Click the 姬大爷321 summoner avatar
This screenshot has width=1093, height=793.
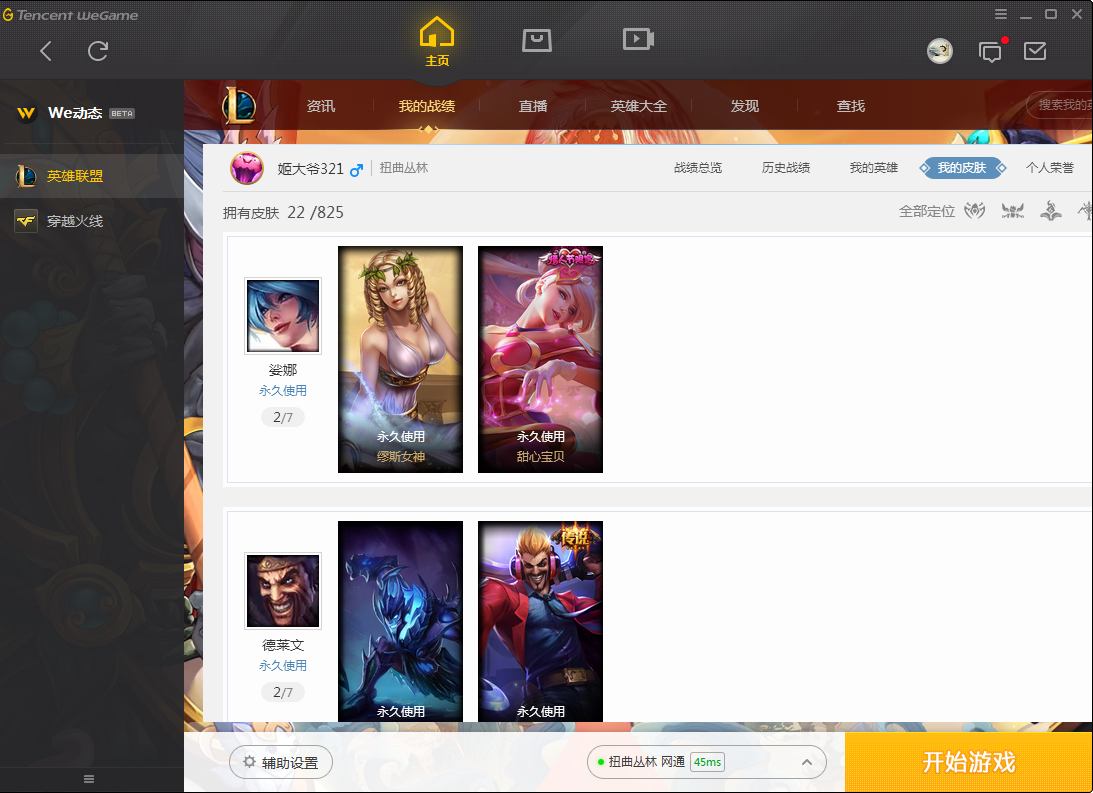coord(247,168)
